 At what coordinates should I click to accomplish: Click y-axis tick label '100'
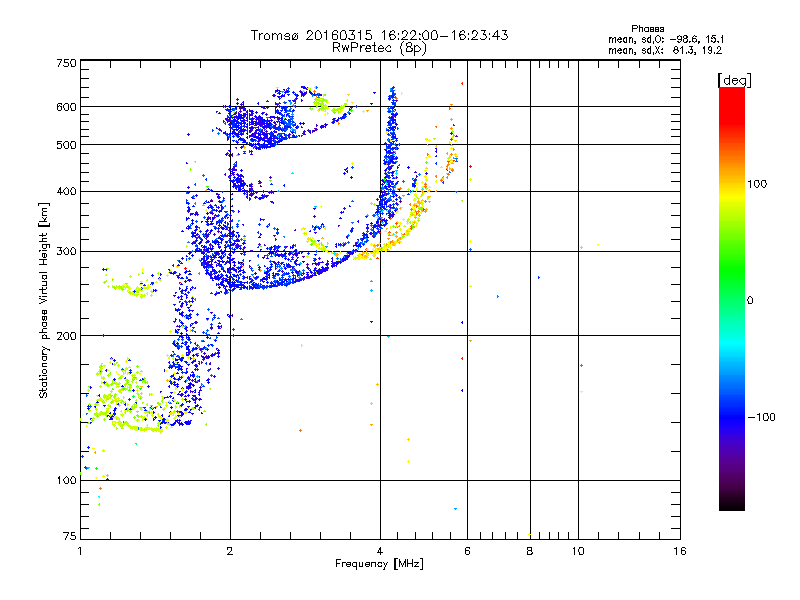tap(66, 481)
